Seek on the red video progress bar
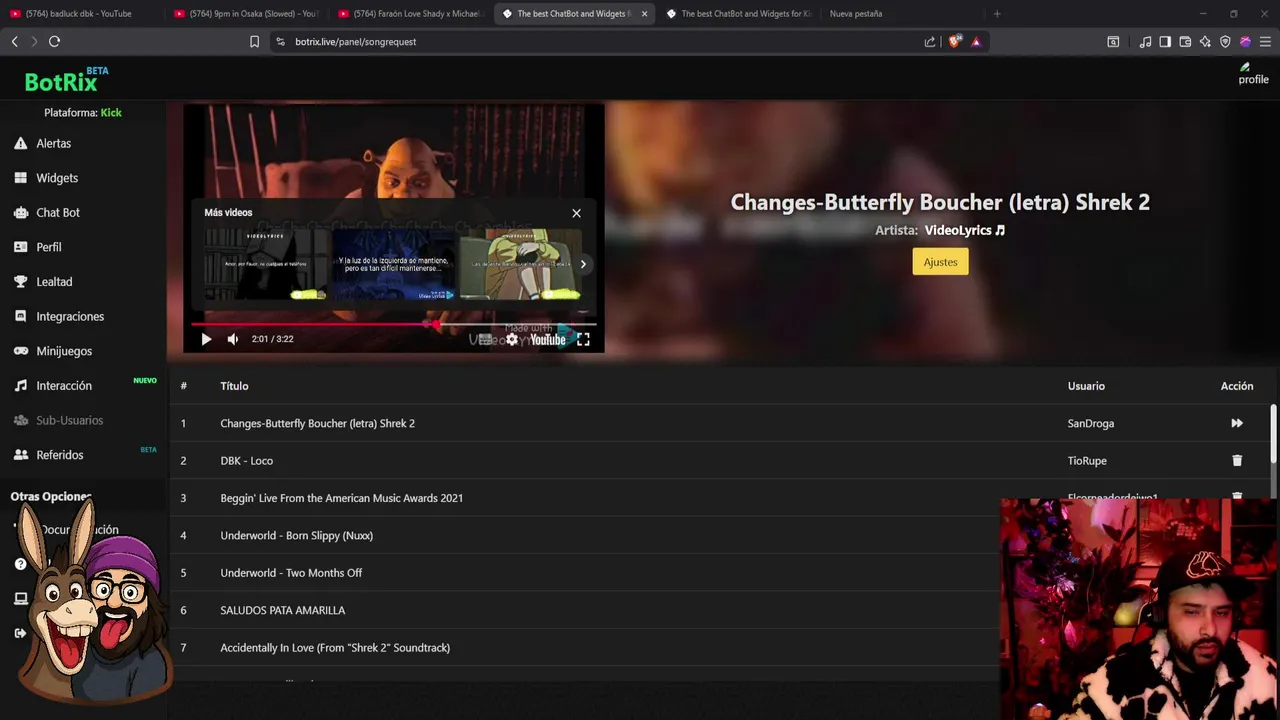 [394, 324]
